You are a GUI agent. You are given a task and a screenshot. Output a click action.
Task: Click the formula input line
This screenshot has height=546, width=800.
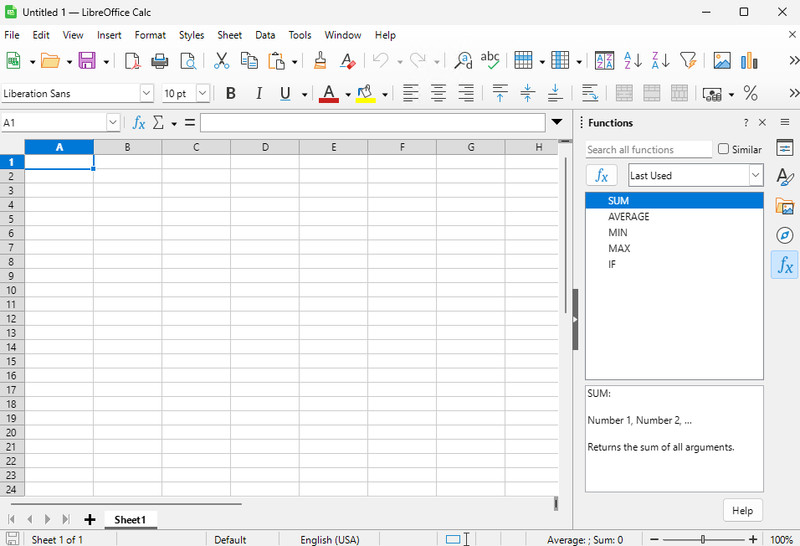pyautogui.click(x=373, y=122)
